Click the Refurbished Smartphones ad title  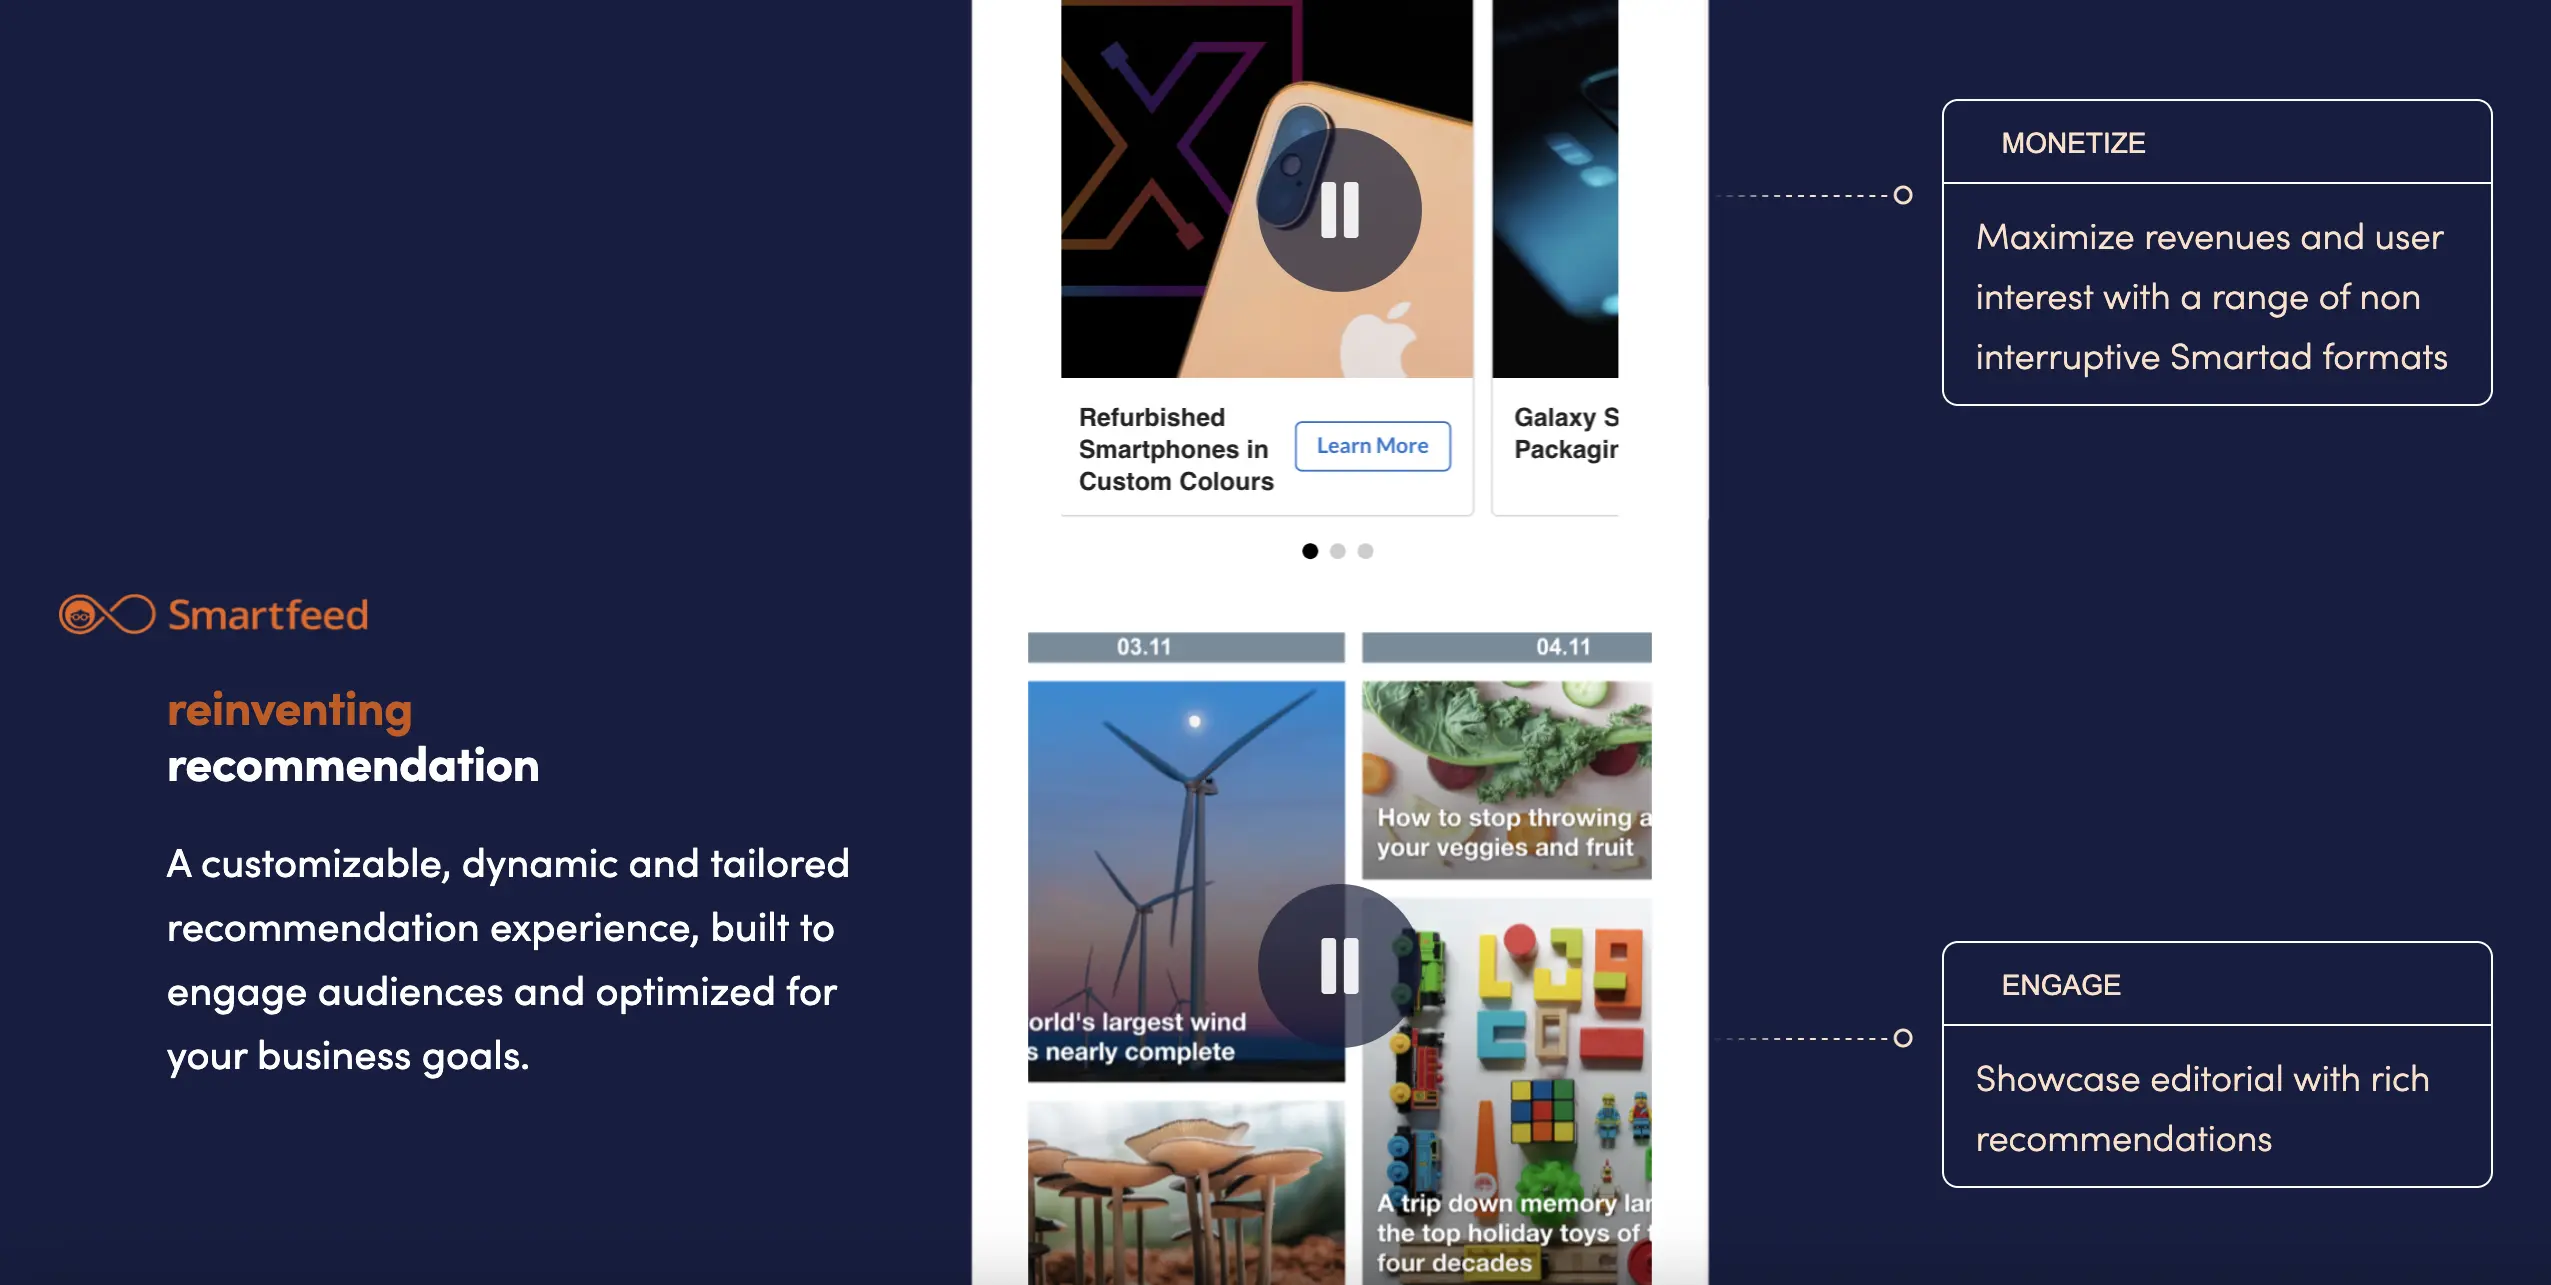click(x=1176, y=449)
